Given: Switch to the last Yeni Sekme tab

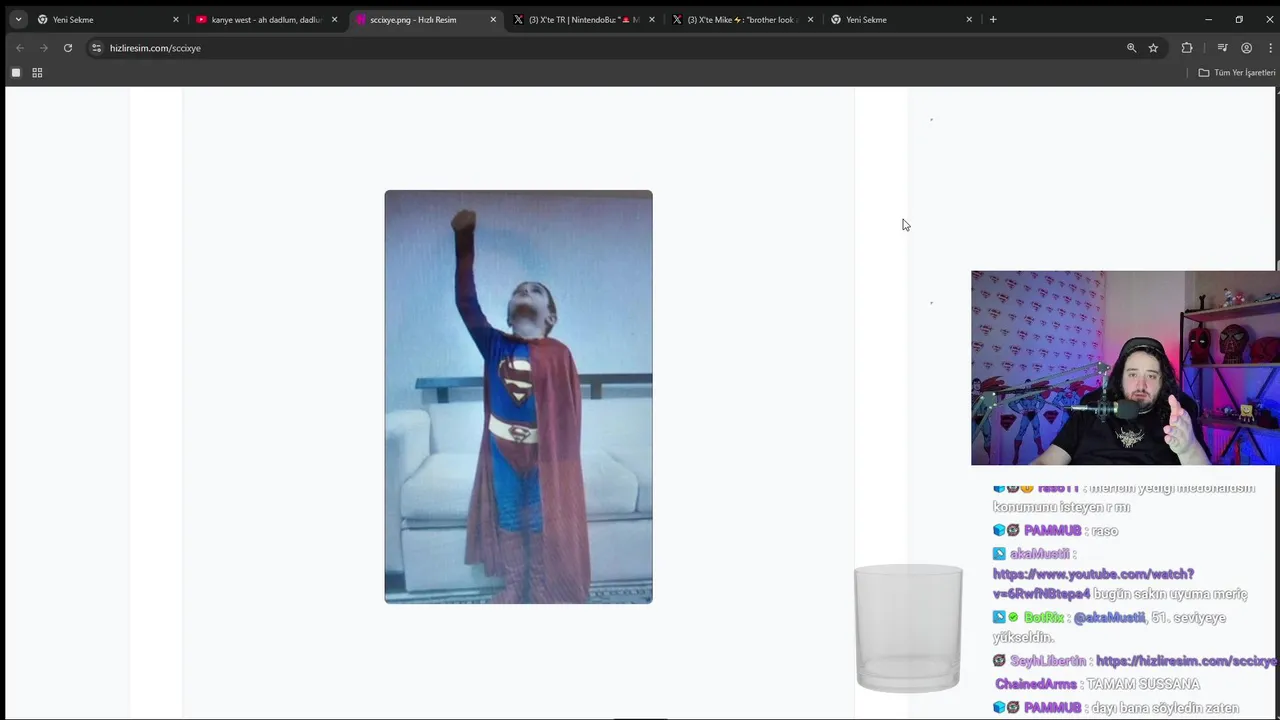Looking at the screenshot, I should (900, 19).
